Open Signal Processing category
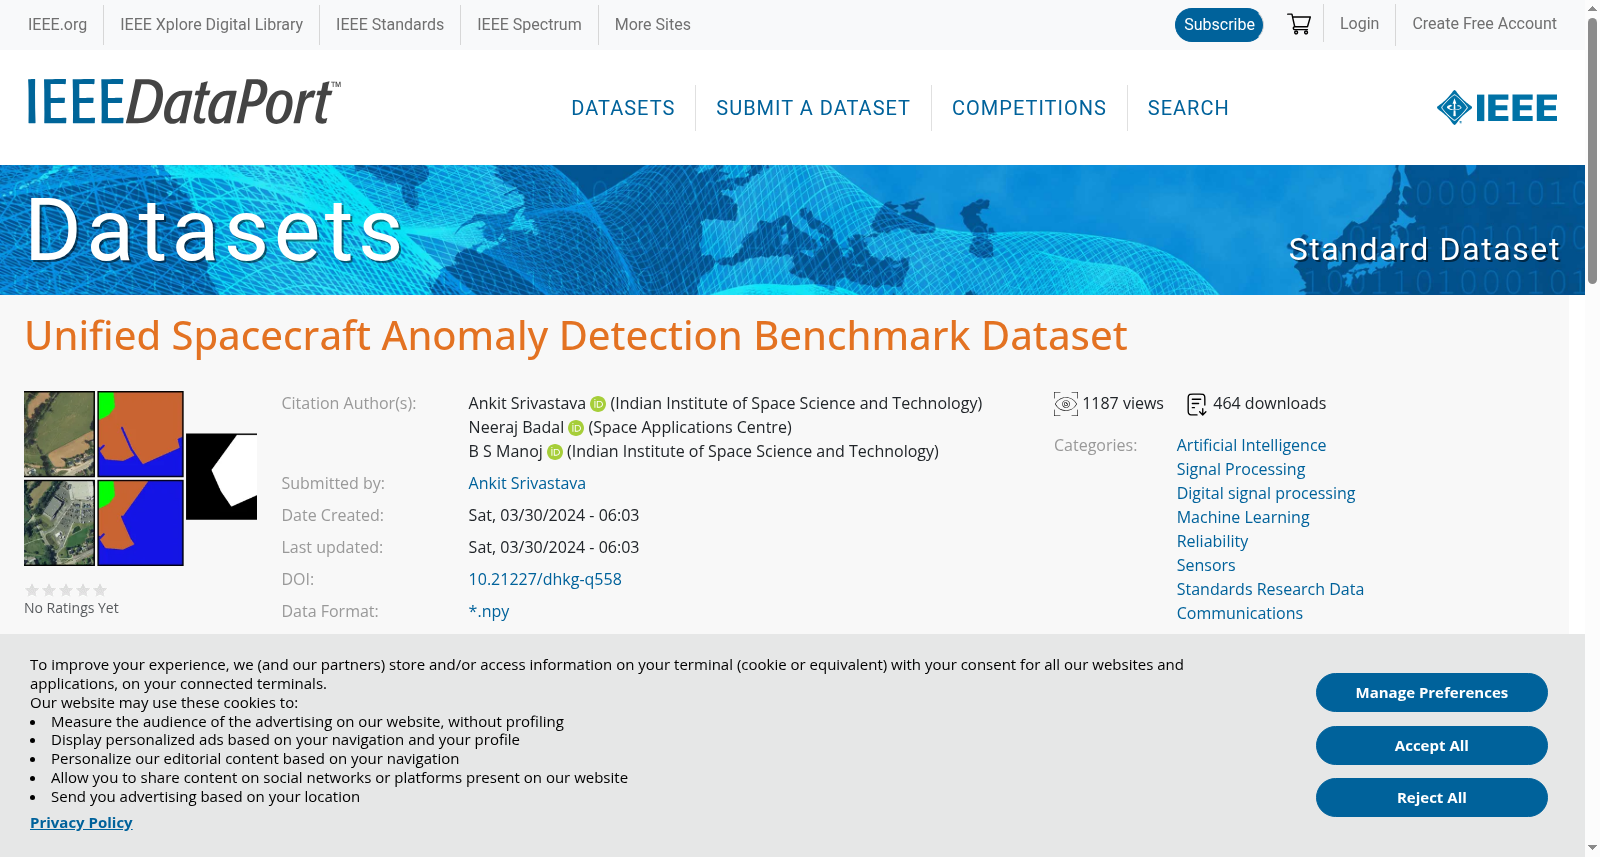This screenshot has width=1600, height=857. 1241,469
